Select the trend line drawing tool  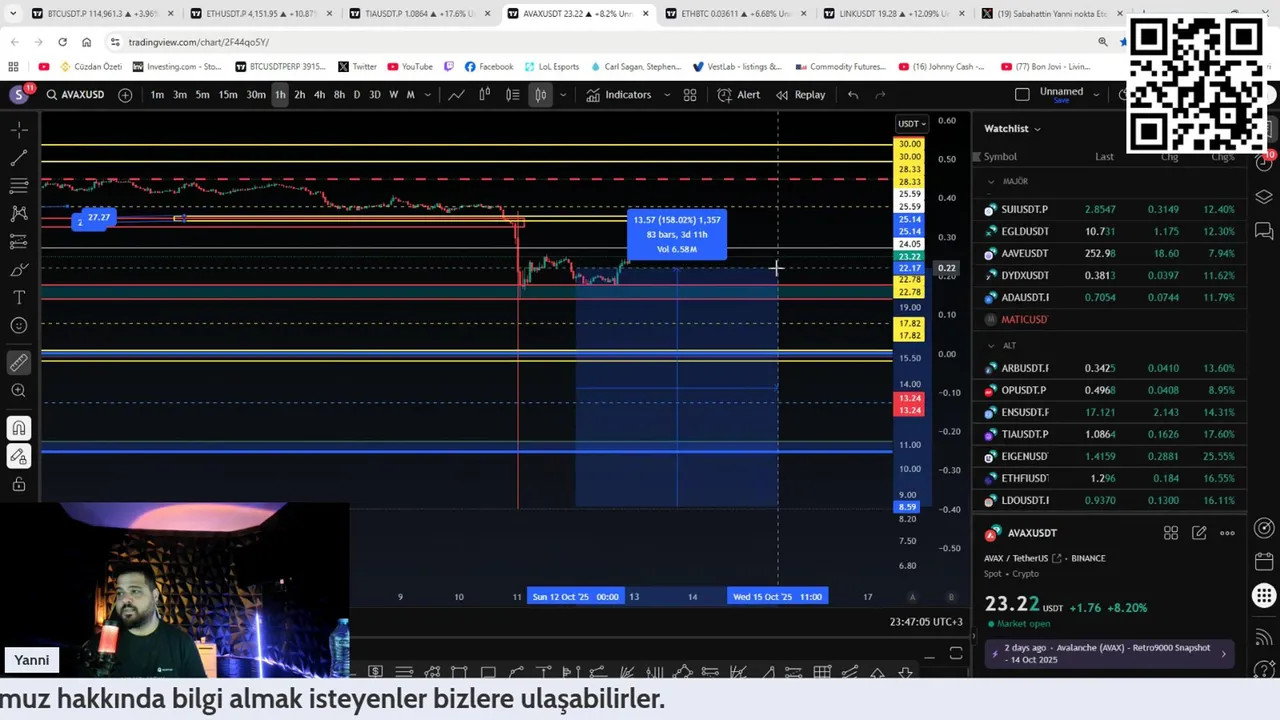(18, 158)
